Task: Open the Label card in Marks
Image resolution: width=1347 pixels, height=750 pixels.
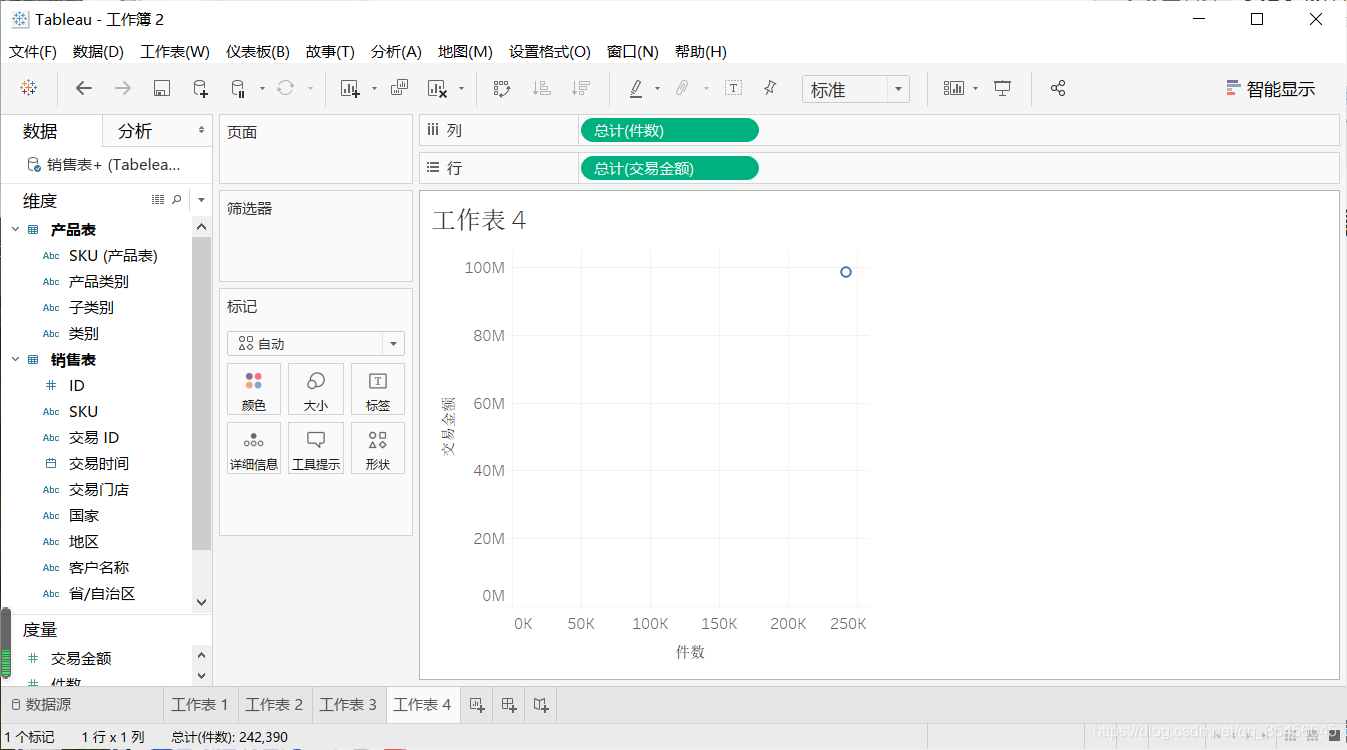Action: pos(378,389)
